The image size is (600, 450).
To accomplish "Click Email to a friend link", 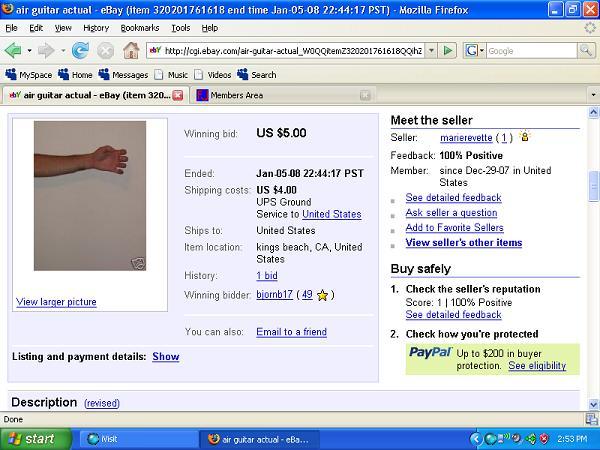I will 292,332.
